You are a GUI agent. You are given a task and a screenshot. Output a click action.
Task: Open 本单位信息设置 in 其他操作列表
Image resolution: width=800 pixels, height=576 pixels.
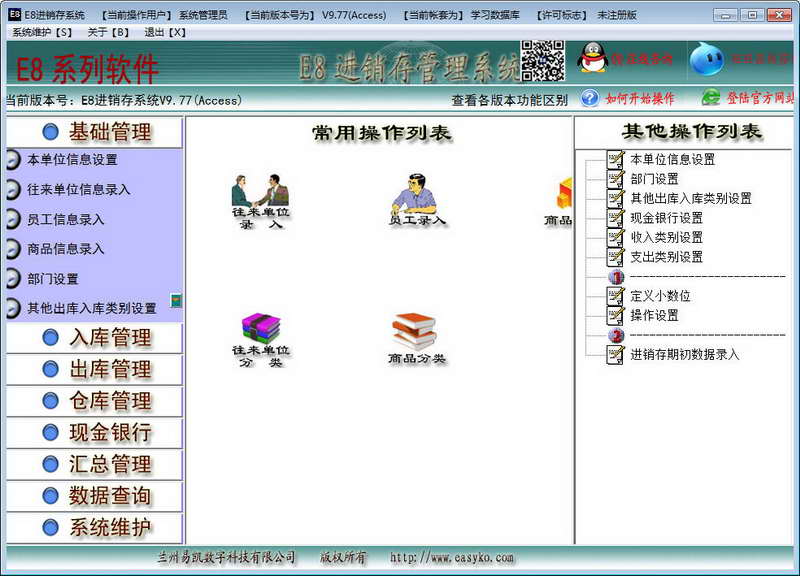pos(672,159)
